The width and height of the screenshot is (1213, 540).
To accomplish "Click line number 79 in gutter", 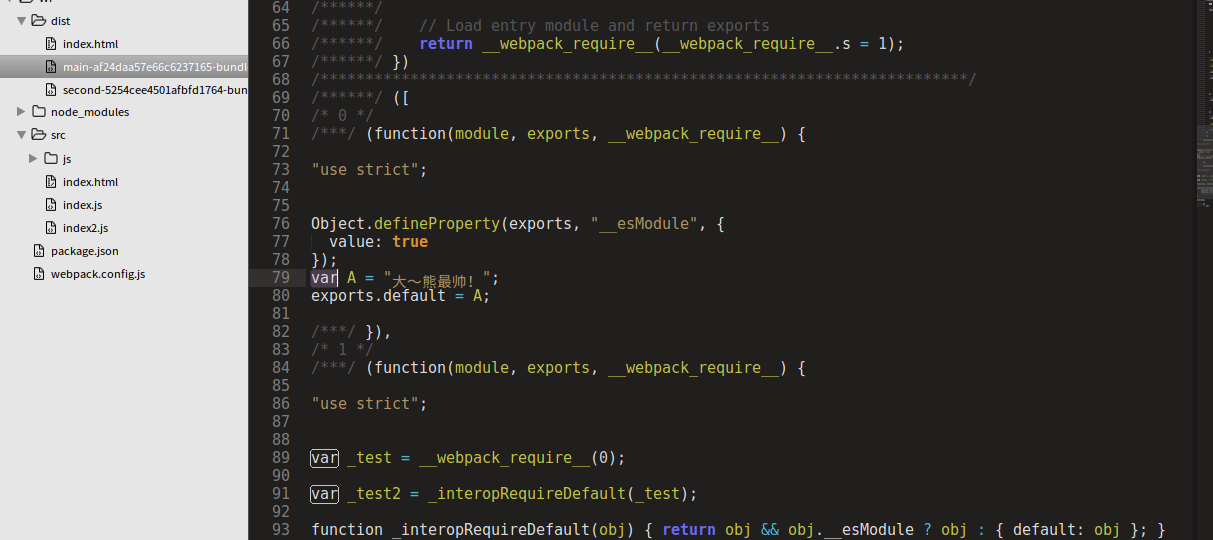I will [280, 278].
